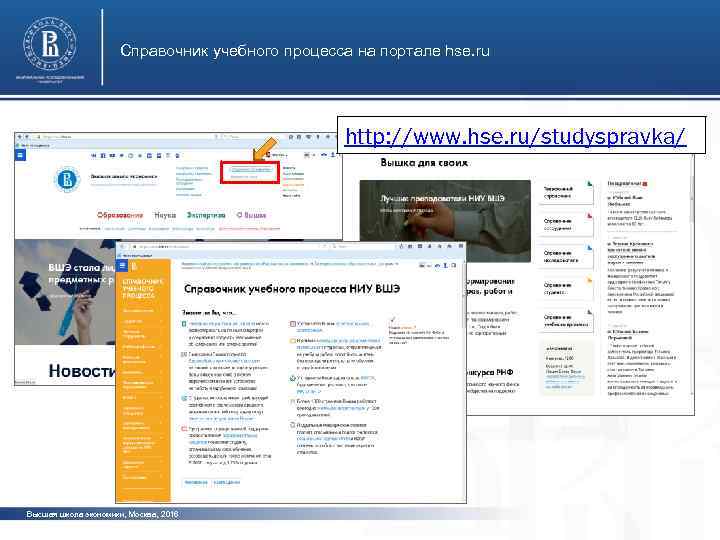
Task: Open the Образование menu on the hse.ru homepage
Action: point(120,215)
